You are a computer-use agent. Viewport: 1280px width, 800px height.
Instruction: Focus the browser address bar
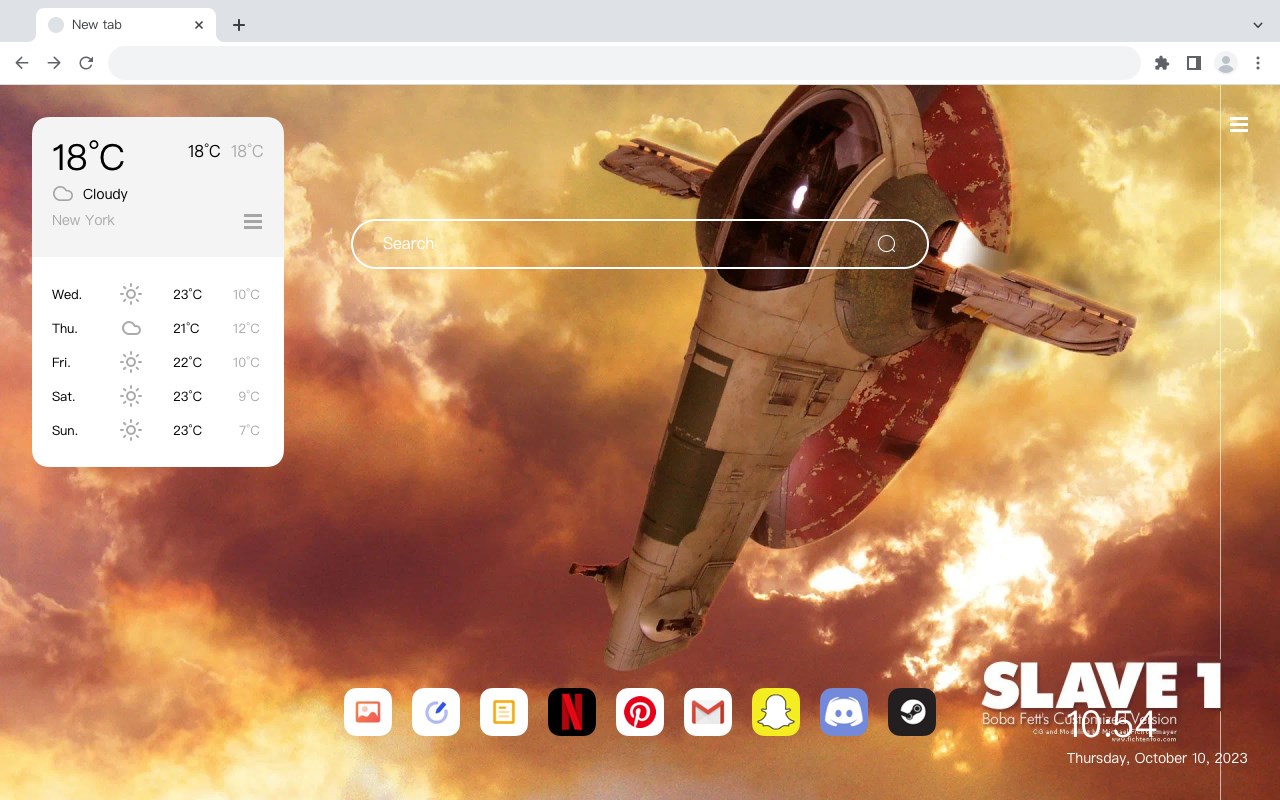tap(624, 63)
